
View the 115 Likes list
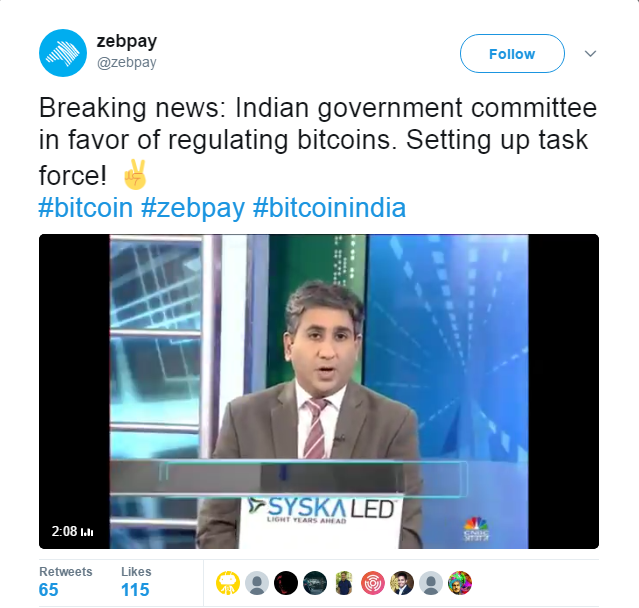(x=136, y=582)
